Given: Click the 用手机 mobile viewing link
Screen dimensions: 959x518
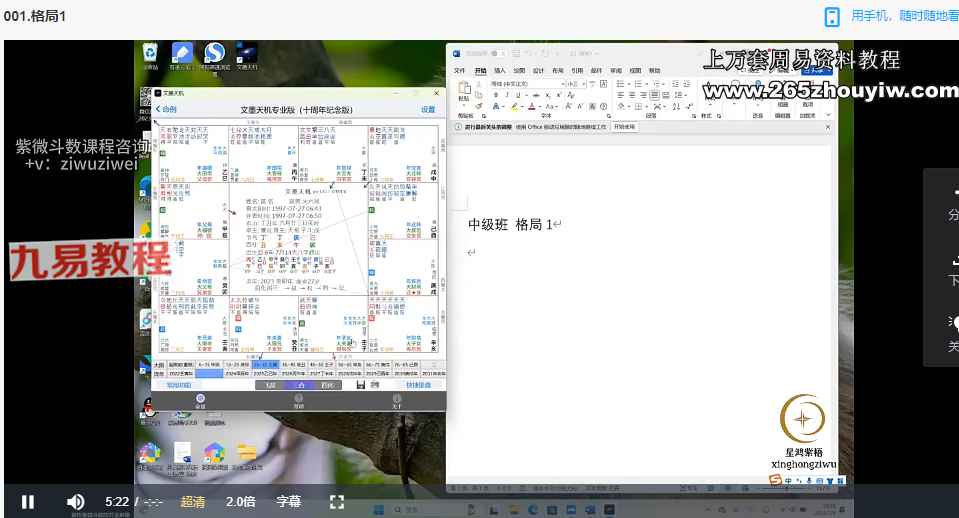Looking at the screenshot, I should (x=903, y=16).
